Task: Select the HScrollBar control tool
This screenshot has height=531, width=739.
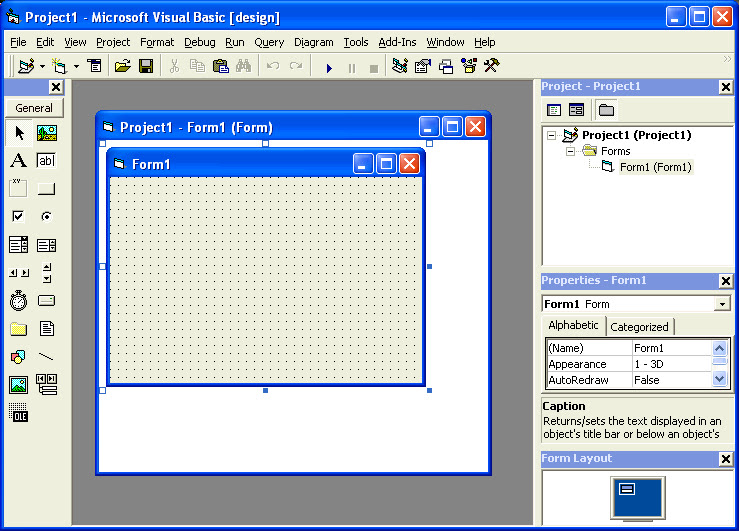Action: tap(19, 273)
